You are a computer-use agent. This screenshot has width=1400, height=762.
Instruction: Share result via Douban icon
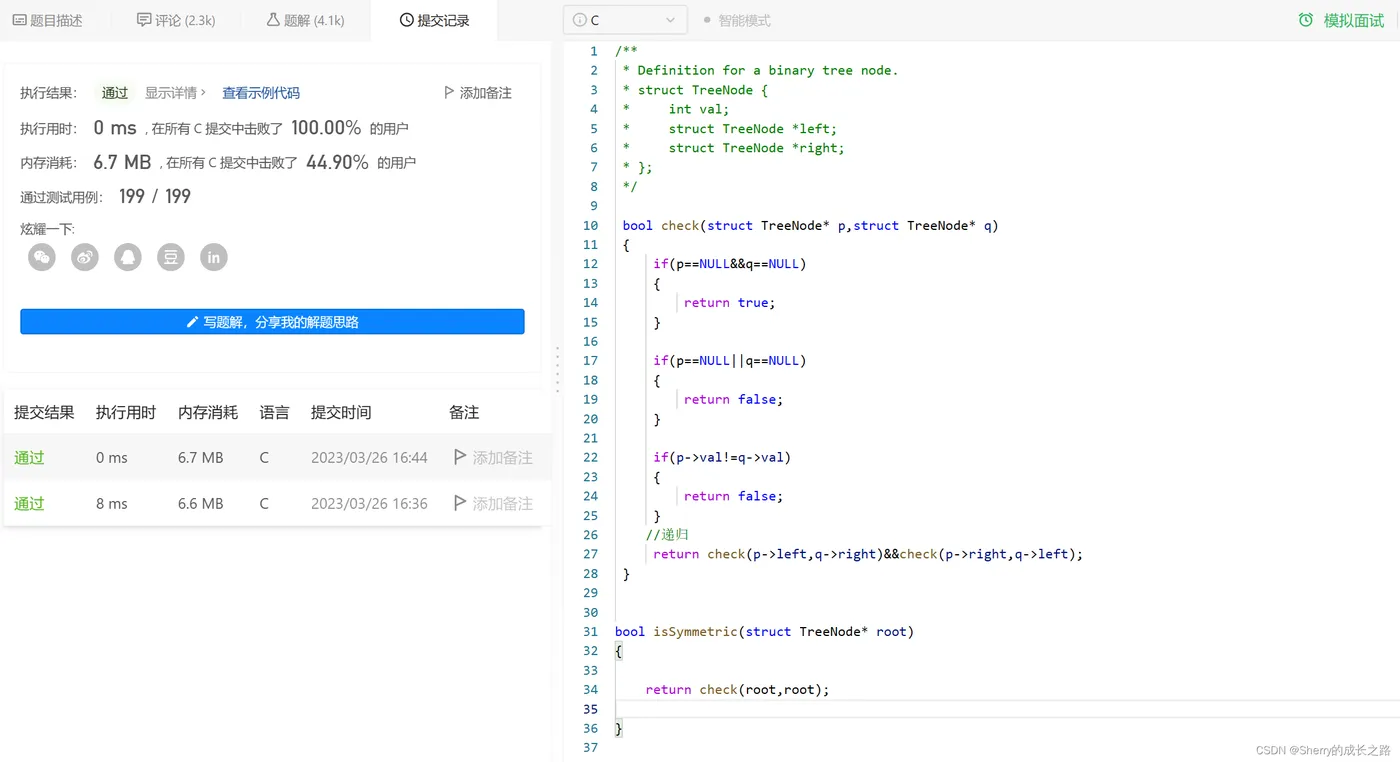pos(171,257)
